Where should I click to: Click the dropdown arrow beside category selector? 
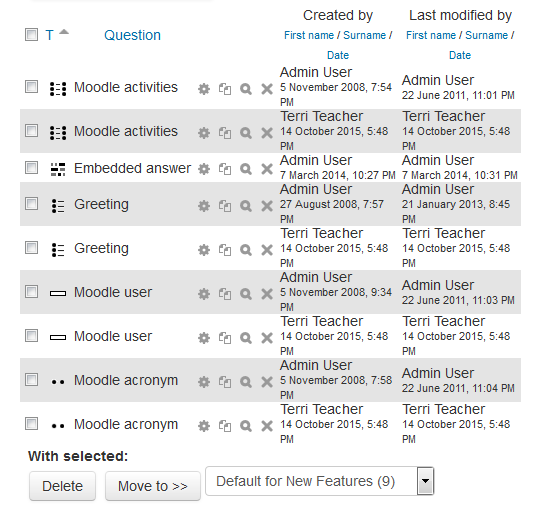pos(425,481)
